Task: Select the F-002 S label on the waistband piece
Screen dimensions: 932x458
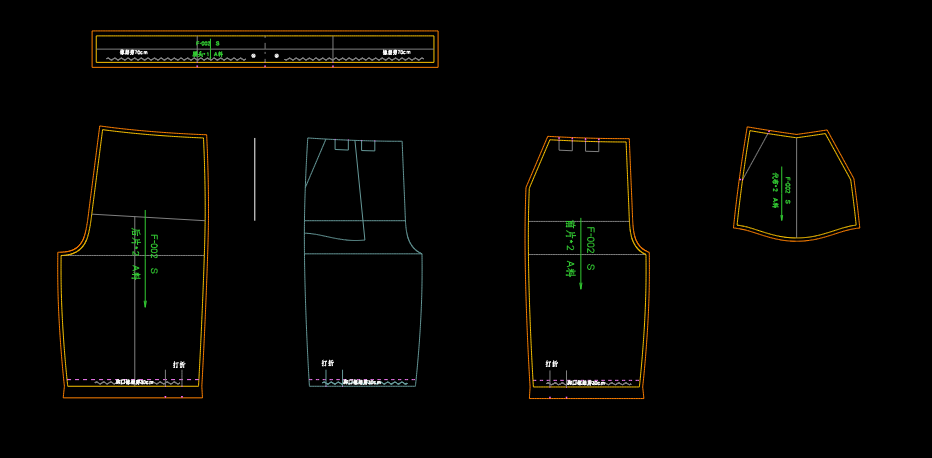Action: (x=207, y=44)
